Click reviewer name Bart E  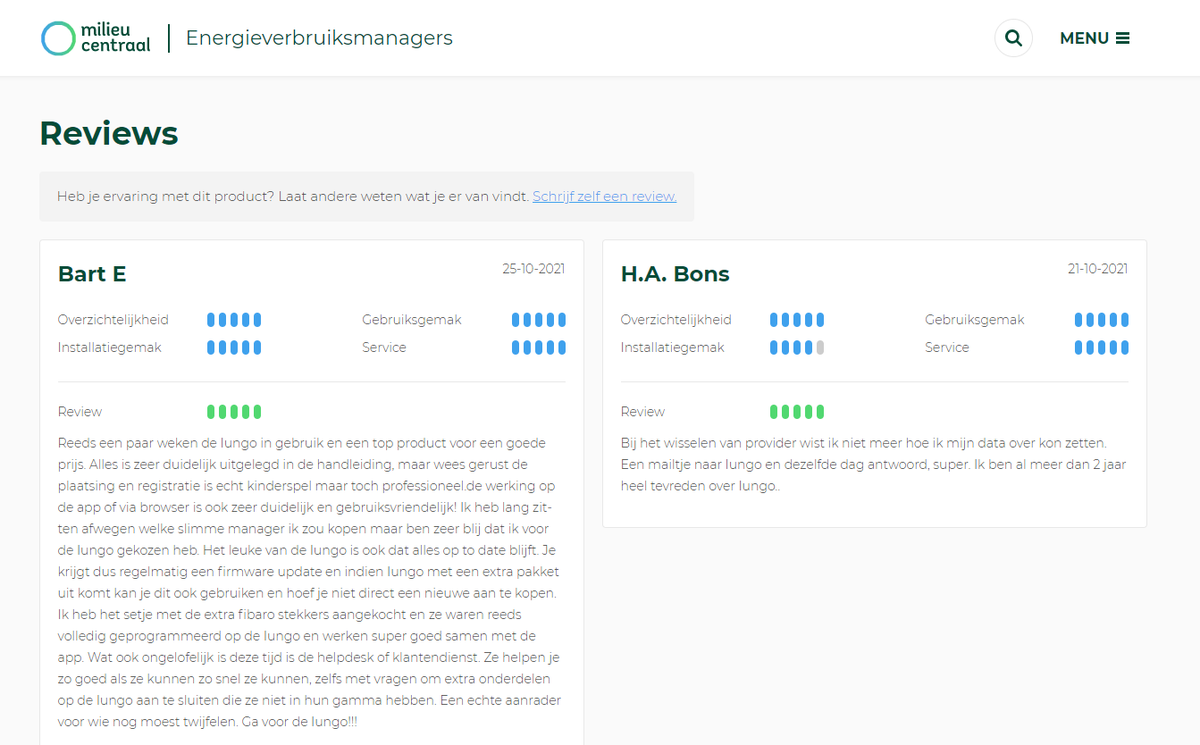point(92,274)
